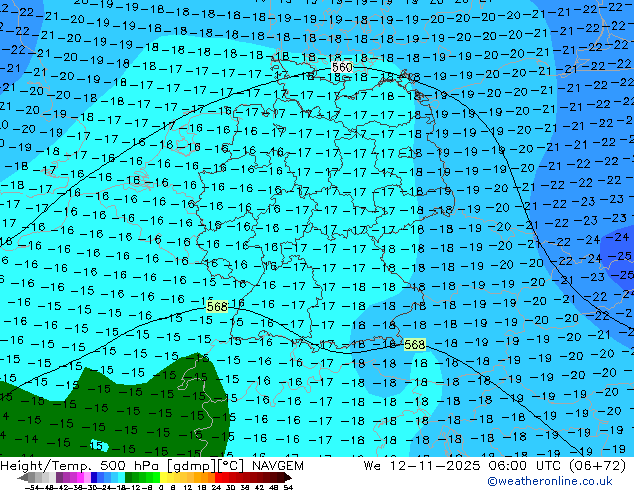634x490 pixels.
Task: Click the left arrow end of color legend
Action: click(x=23, y=477)
